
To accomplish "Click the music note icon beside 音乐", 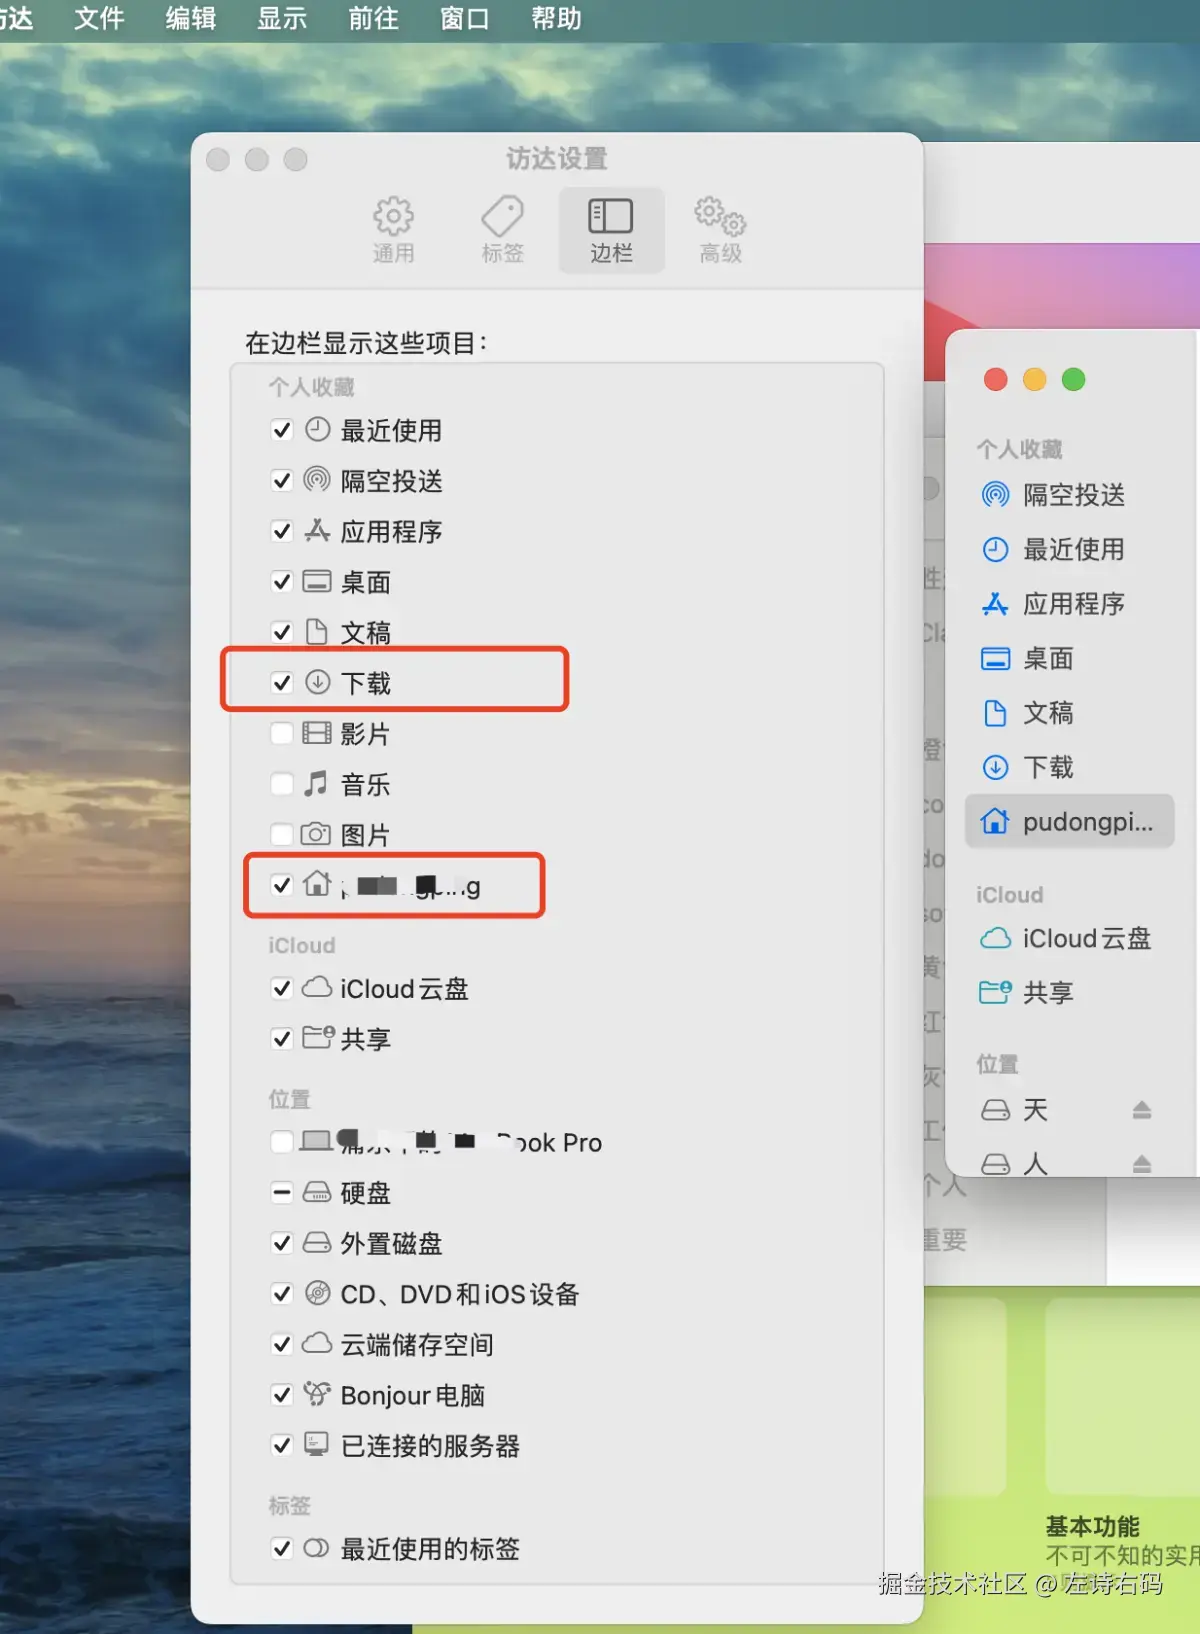I will point(316,783).
